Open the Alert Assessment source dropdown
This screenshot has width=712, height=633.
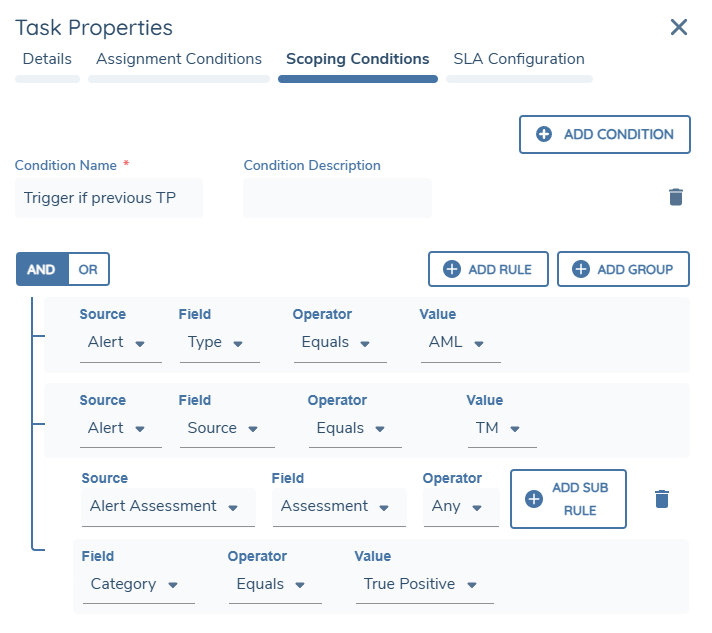point(166,506)
